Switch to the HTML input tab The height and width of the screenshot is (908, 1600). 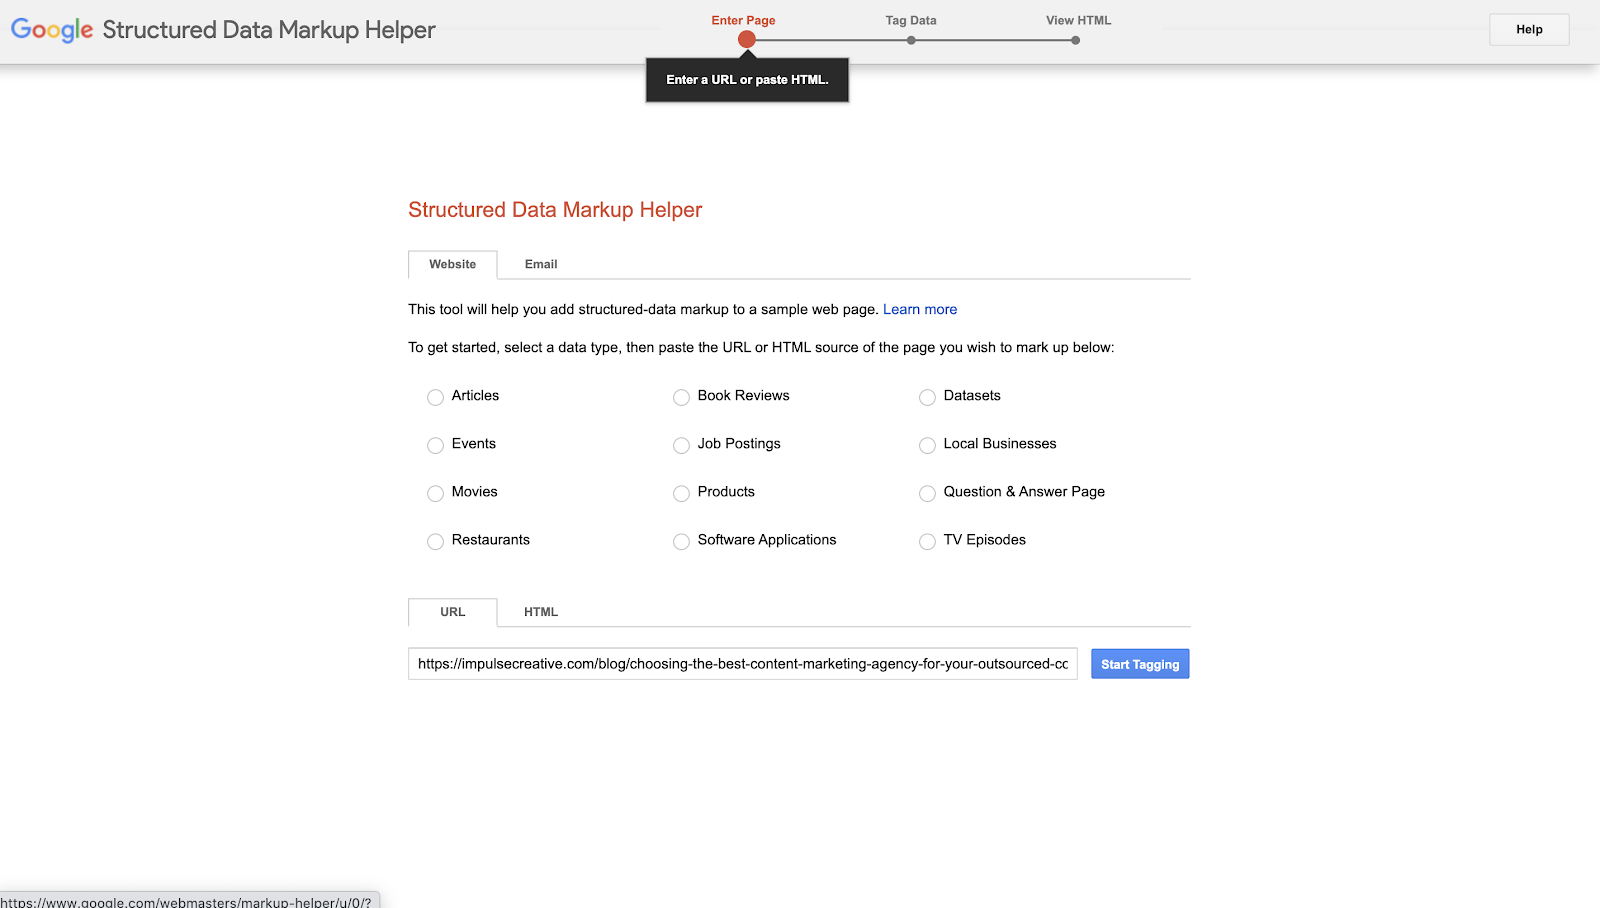(x=541, y=612)
